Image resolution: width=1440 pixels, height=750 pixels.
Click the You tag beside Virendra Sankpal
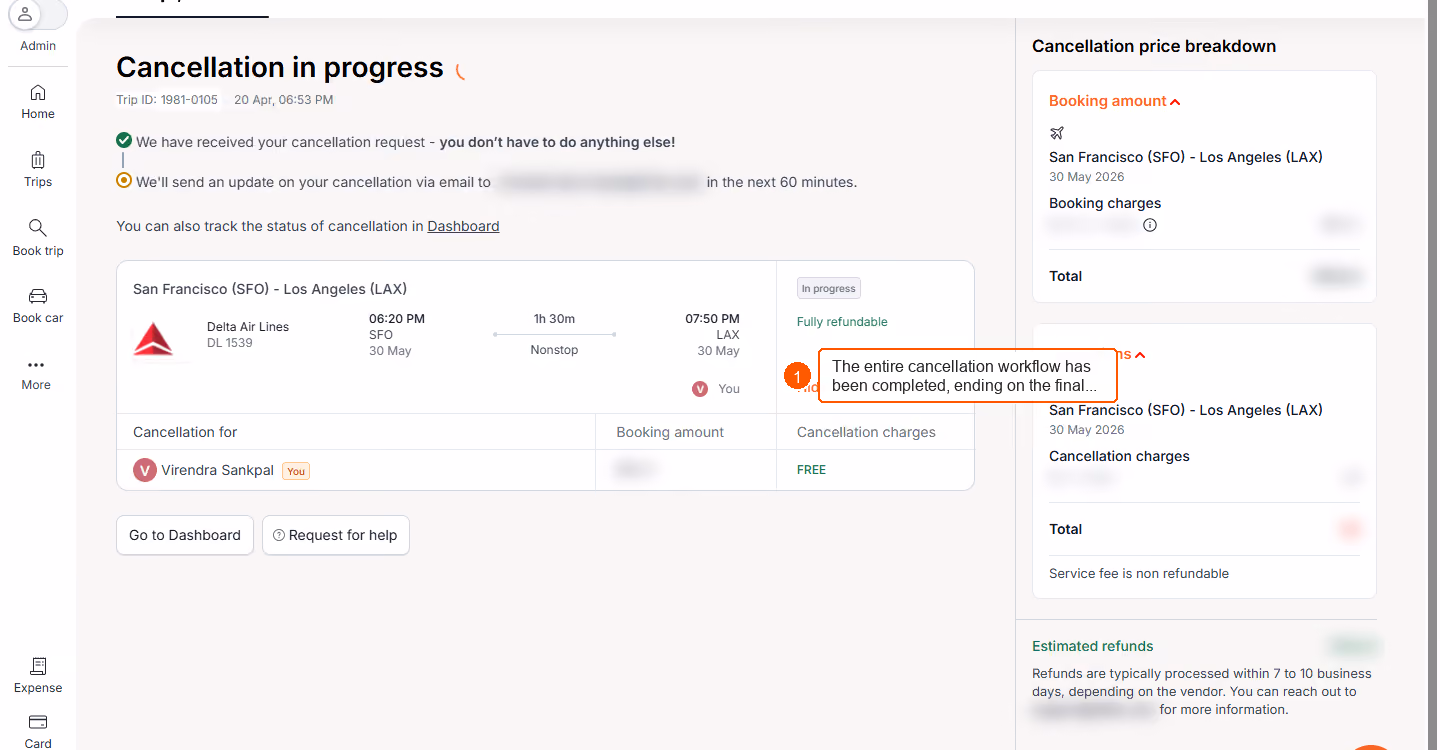pyautogui.click(x=296, y=471)
